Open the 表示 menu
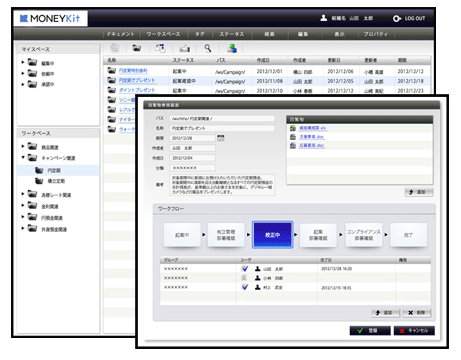 (x=339, y=34)
